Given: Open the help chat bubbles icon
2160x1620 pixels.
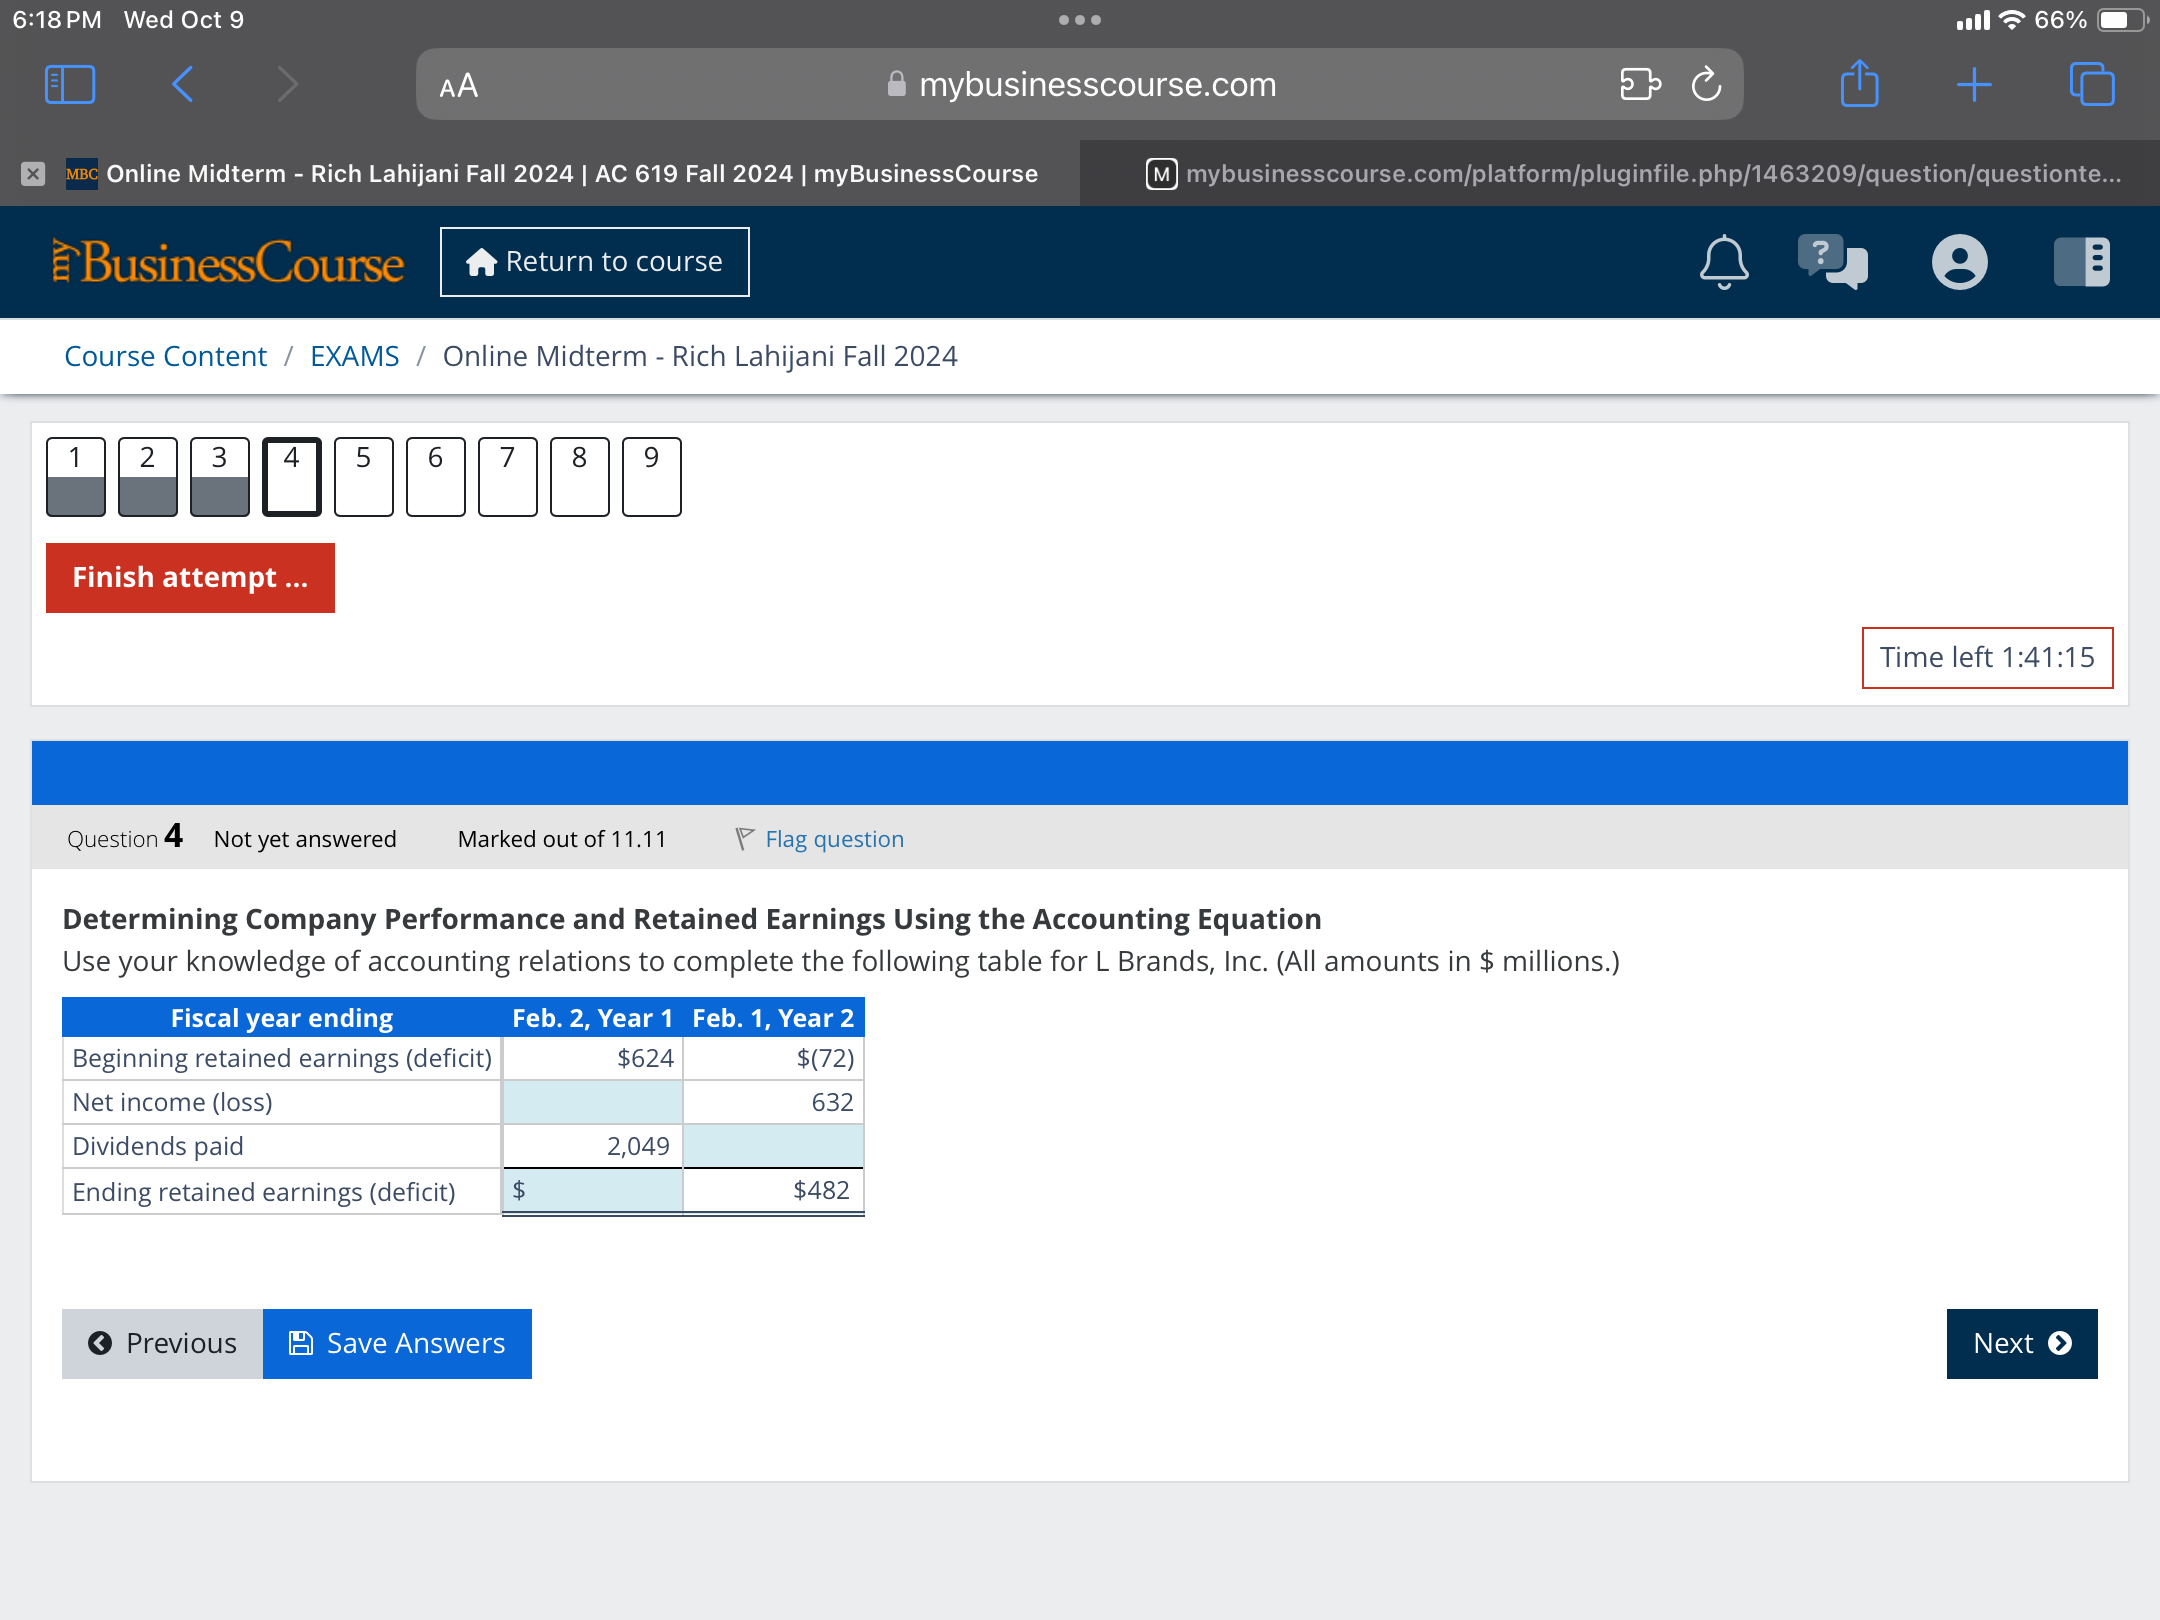Looking at the screenshot, I should (1832, 262).
